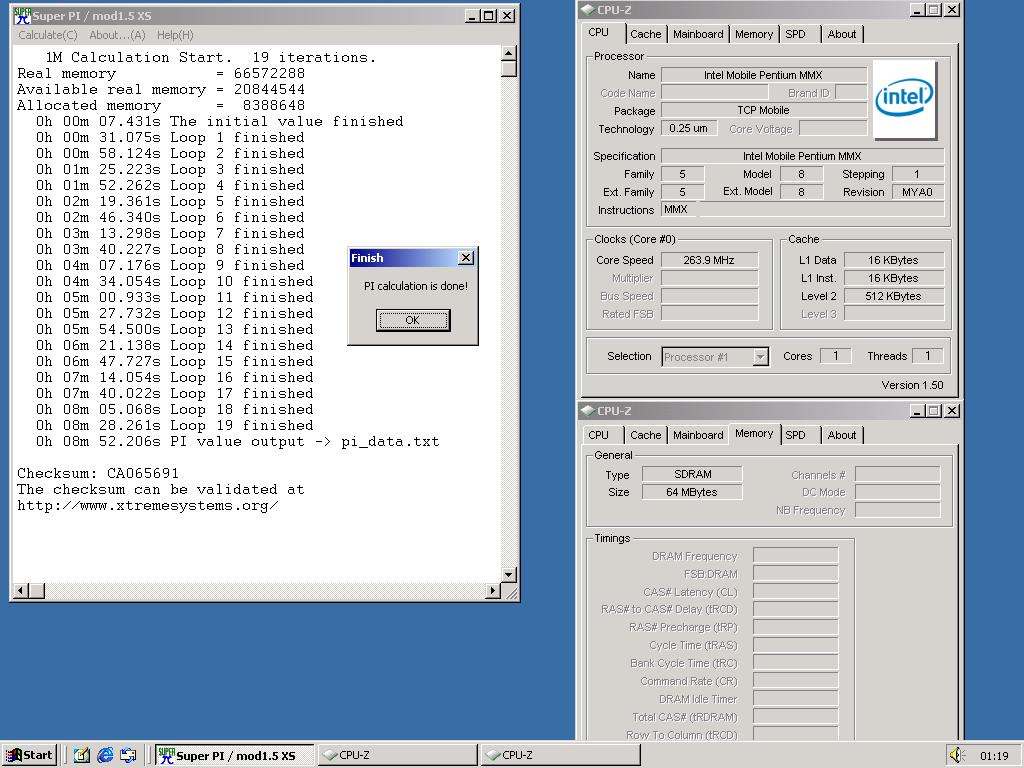Click Super PI horizontal scroll left arrow
The width and height of the screenshot is (1024, 768).
(21, 591)
